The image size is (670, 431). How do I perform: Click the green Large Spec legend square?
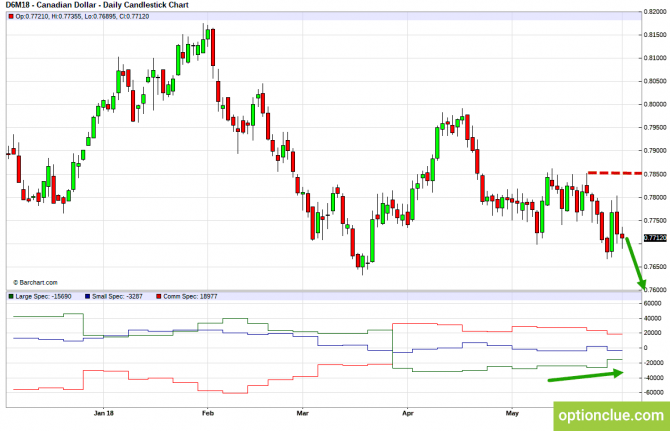pyautogui.click(x=11, y=296)
